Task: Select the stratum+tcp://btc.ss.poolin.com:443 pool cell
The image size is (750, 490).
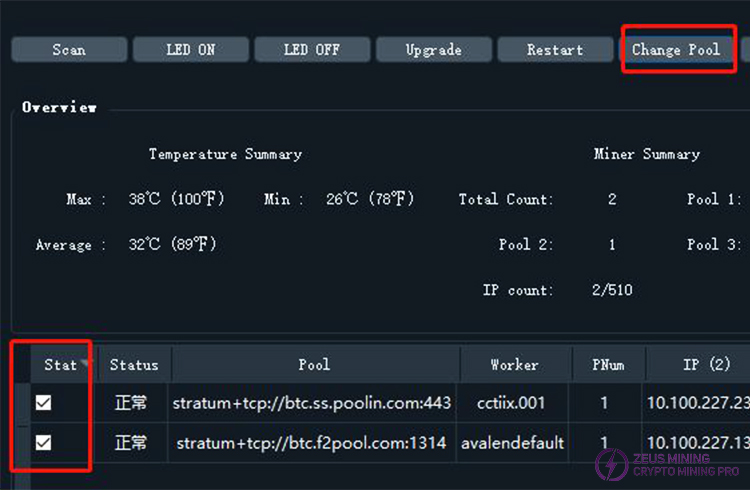Action: (313, 403)
